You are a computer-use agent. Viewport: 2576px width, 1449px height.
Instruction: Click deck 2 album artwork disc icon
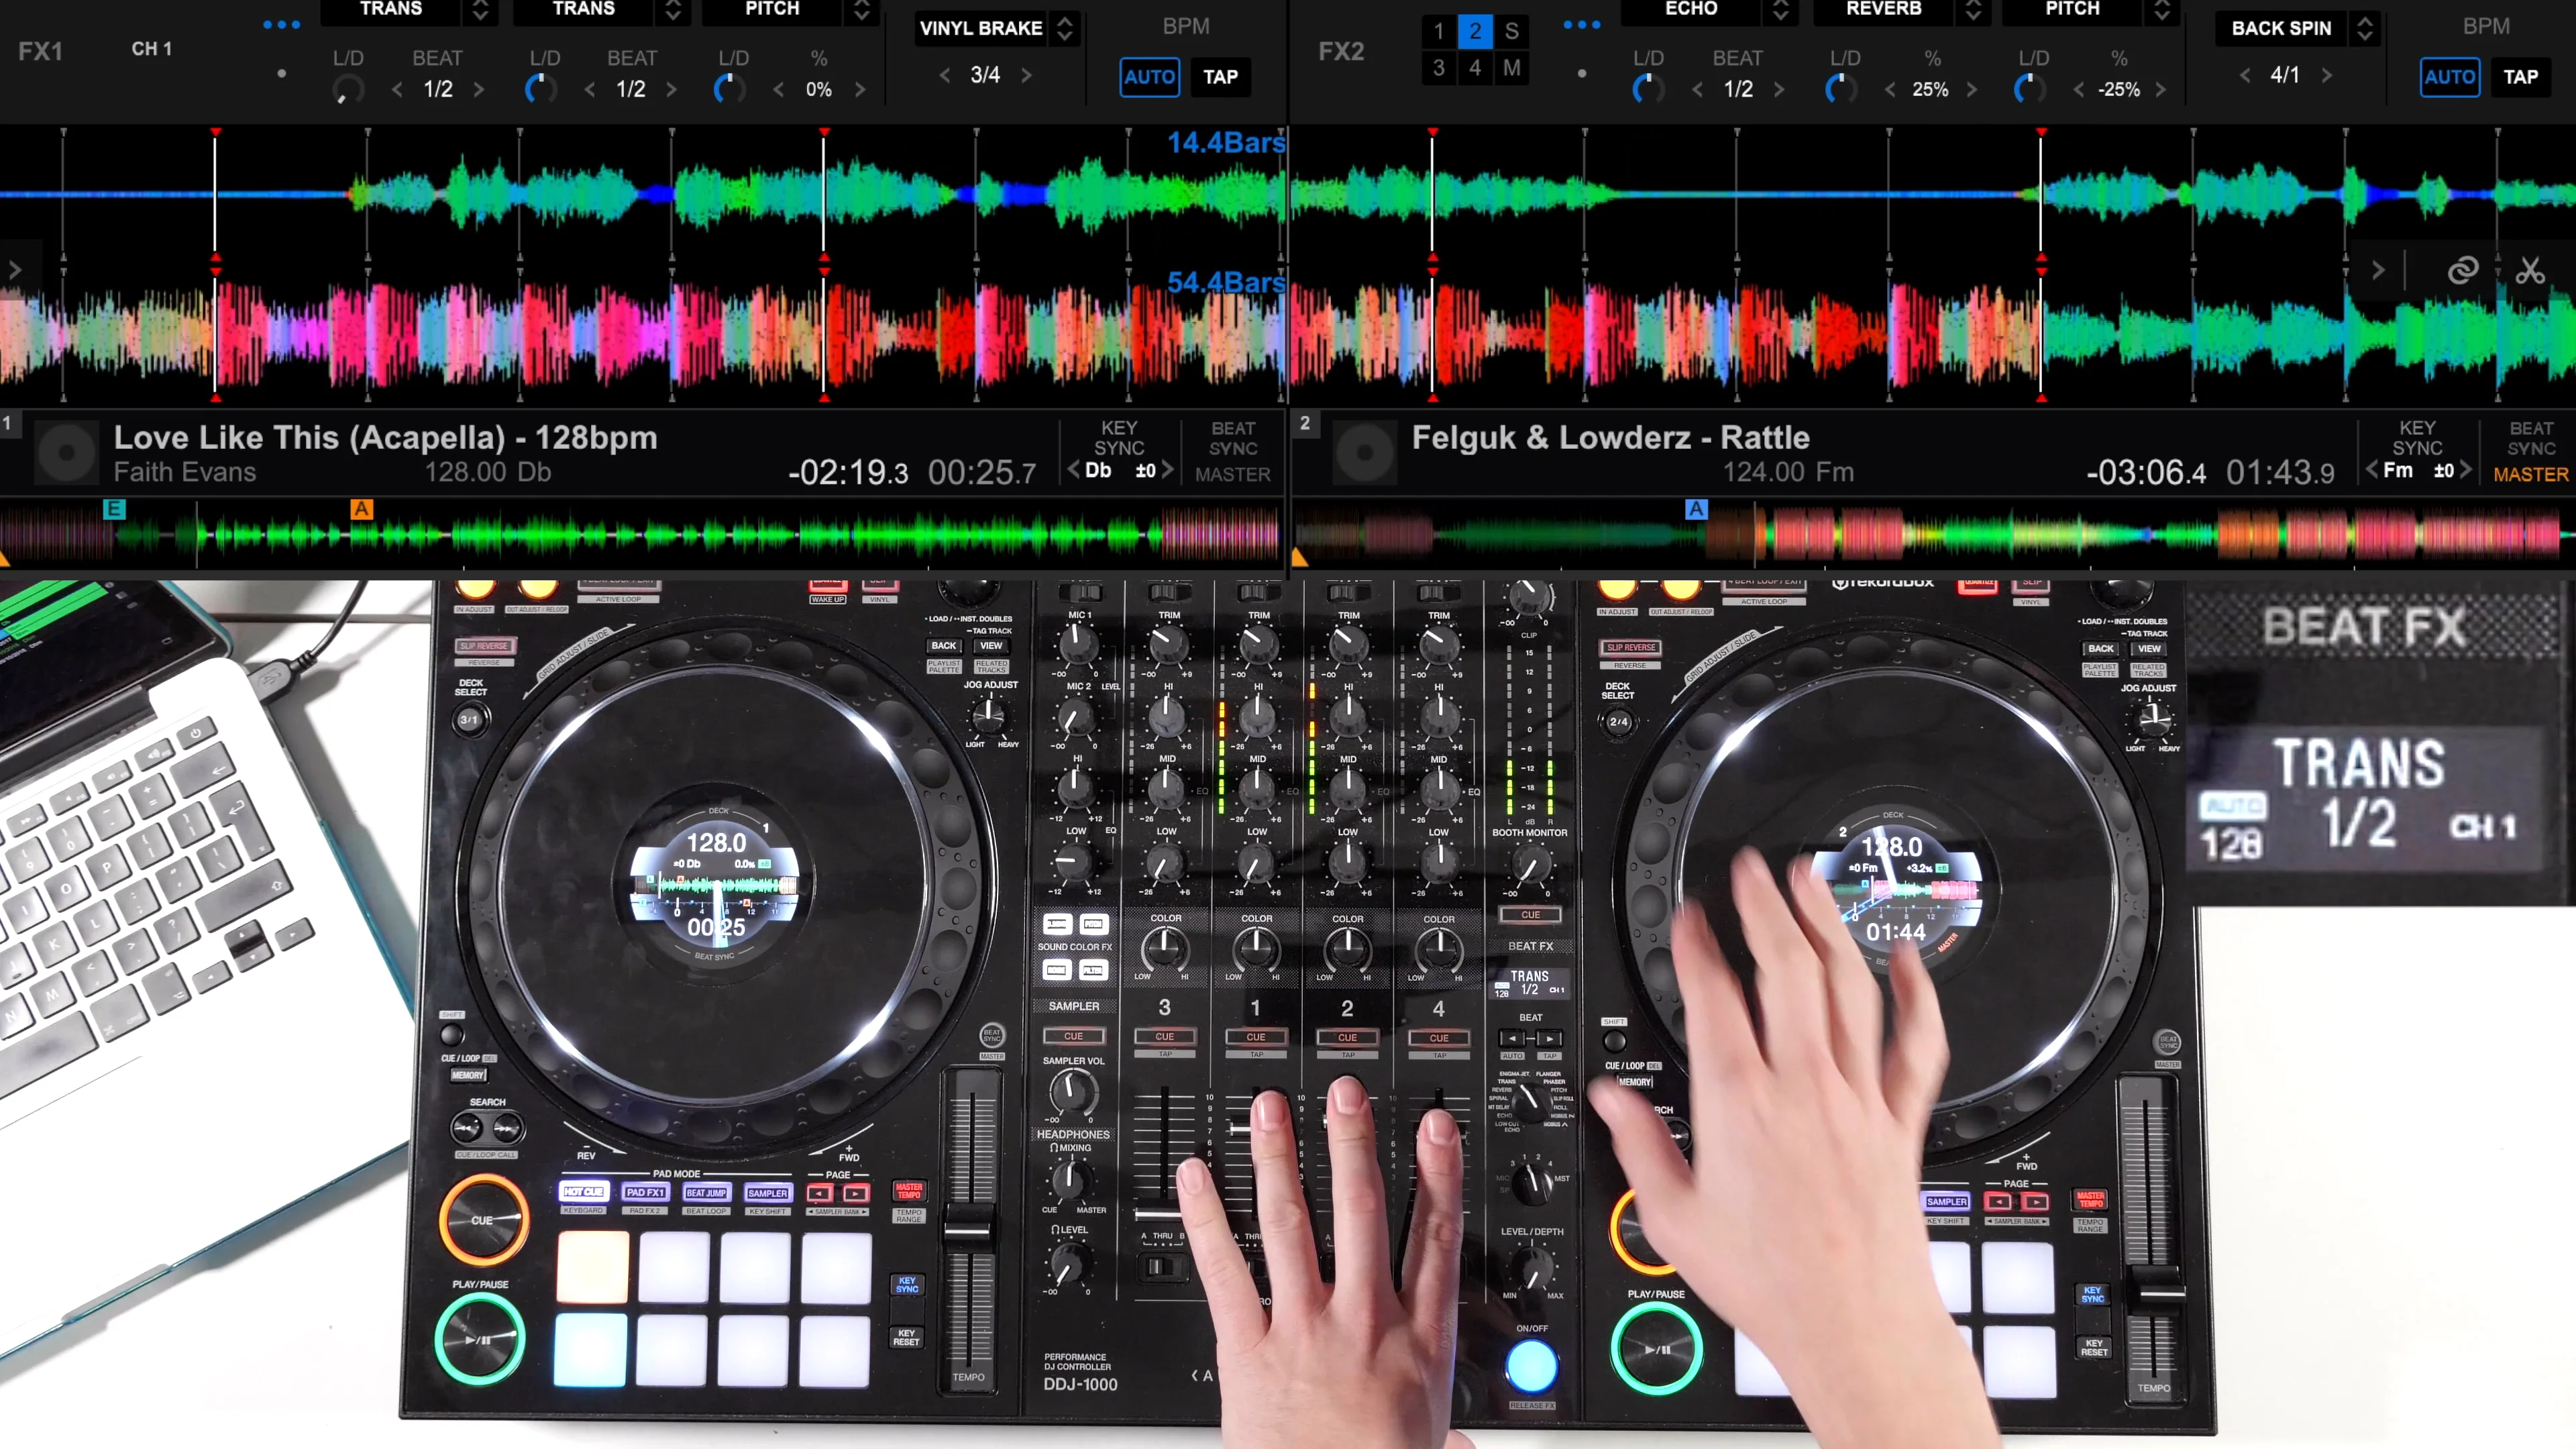click(x=1365, y=453)
